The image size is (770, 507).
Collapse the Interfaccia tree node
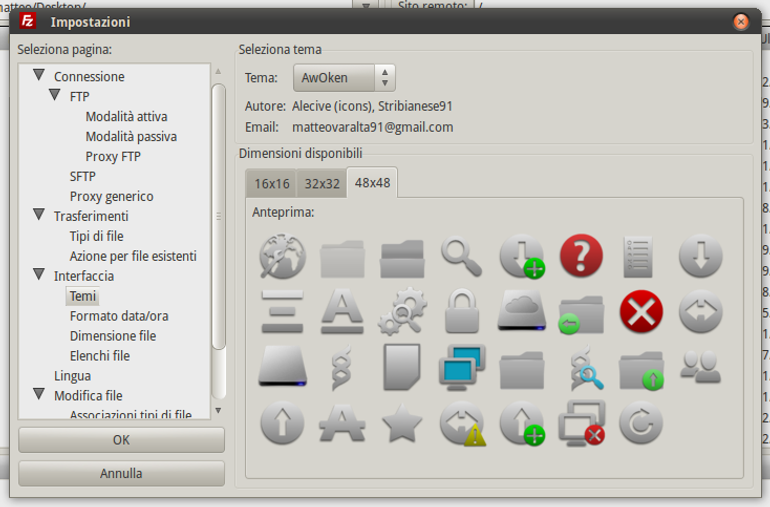tap(39, 275)
